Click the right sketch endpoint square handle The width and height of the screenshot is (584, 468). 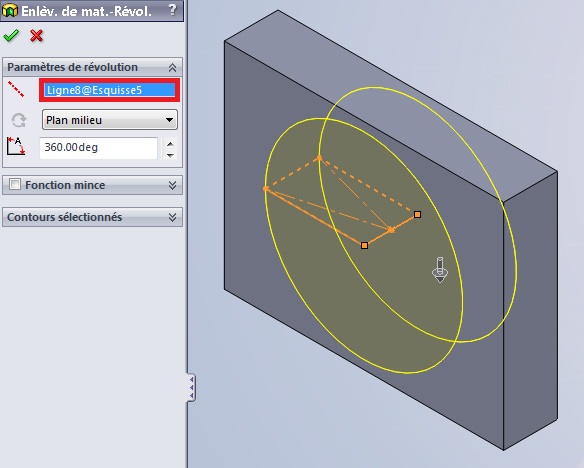tap(418, 214)
